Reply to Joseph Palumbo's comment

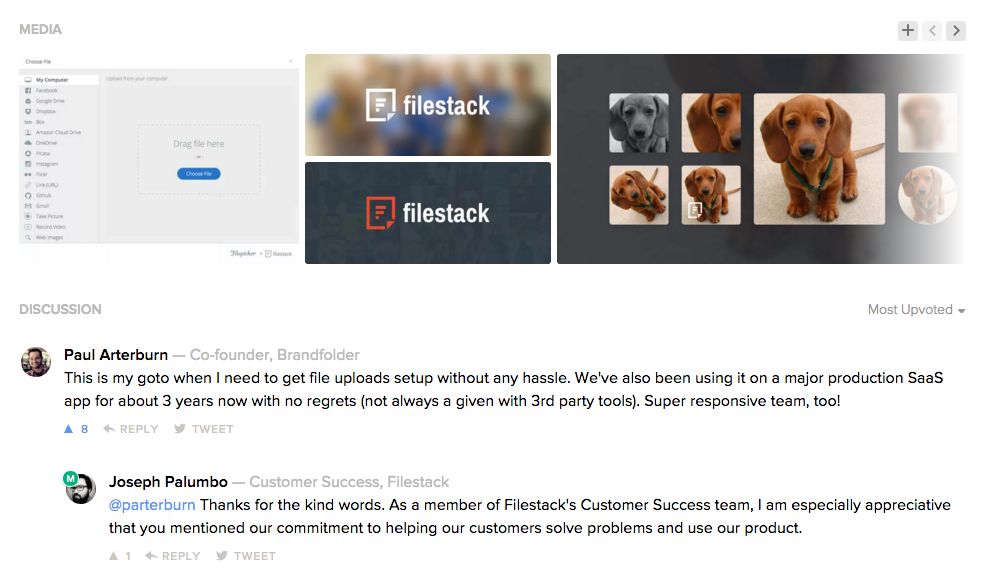coord(172,556)
